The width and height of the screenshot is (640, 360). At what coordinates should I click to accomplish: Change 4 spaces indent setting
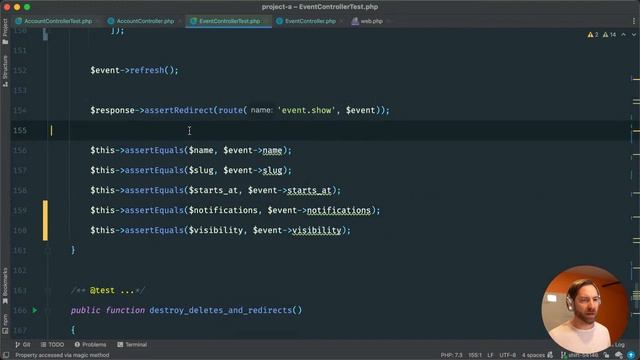point(533,355)
